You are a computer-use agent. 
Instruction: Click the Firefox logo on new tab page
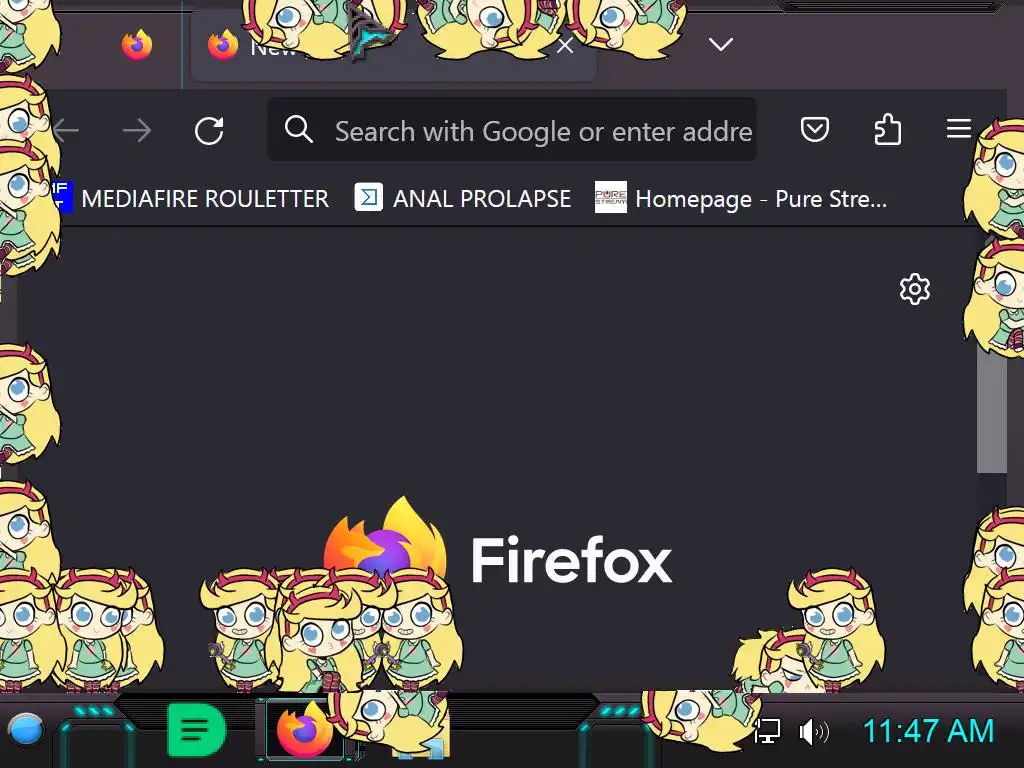pos(385,539)
